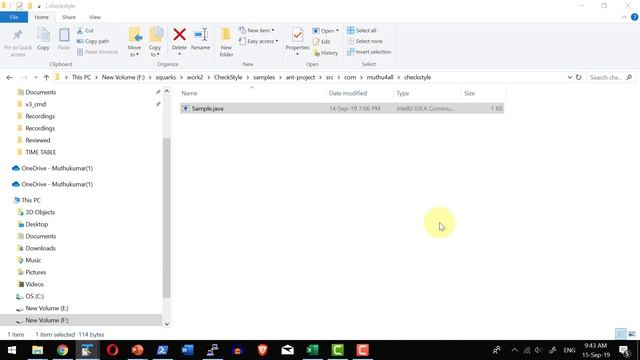Open the Easy access dropdown
Screen dimensions: 640x360
(258, 41)
